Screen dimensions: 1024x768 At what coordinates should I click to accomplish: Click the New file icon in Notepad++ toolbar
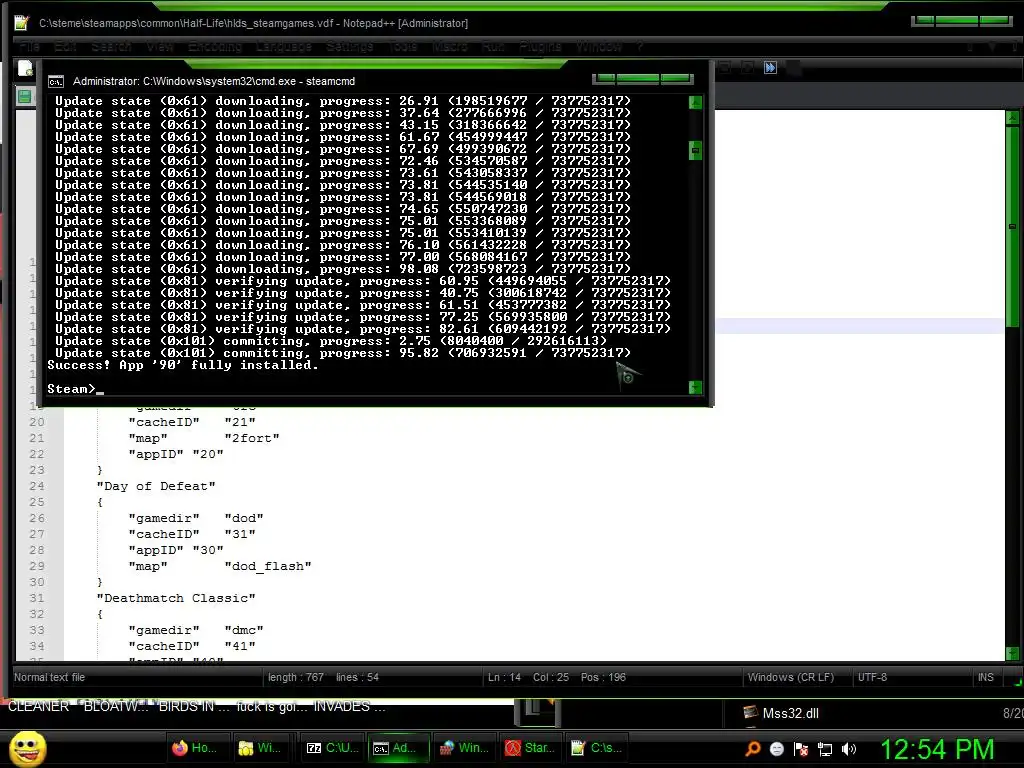click(x=25, y=68)
